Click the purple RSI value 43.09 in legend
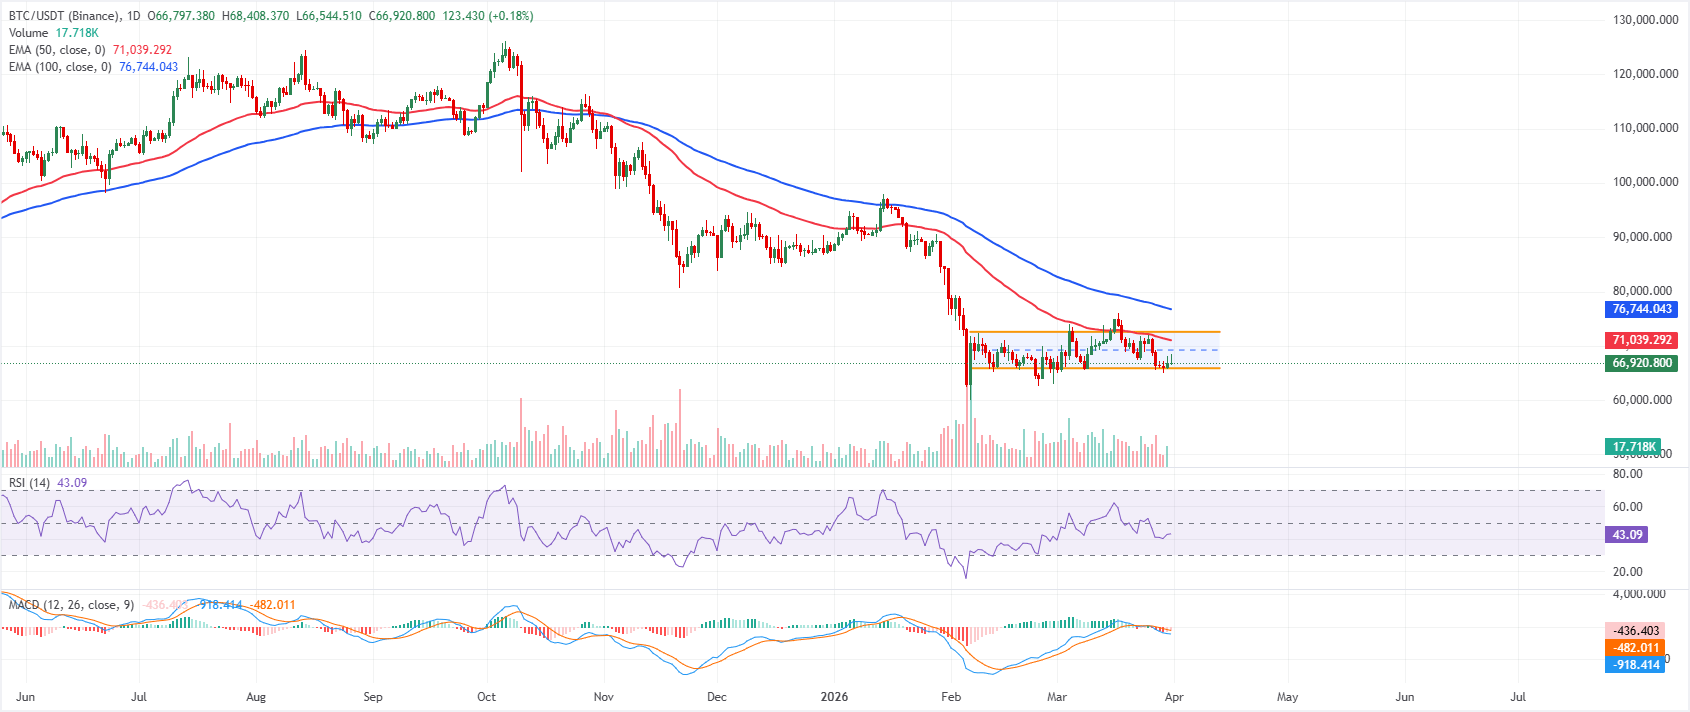 pos(72,483)
